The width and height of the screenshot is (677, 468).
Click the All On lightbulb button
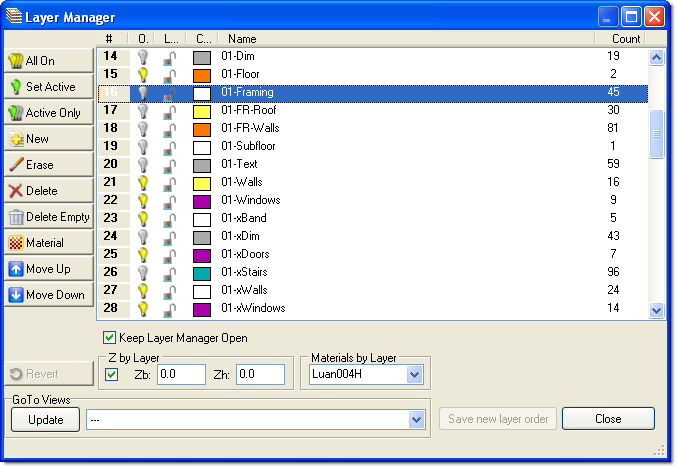coord(48,61)
